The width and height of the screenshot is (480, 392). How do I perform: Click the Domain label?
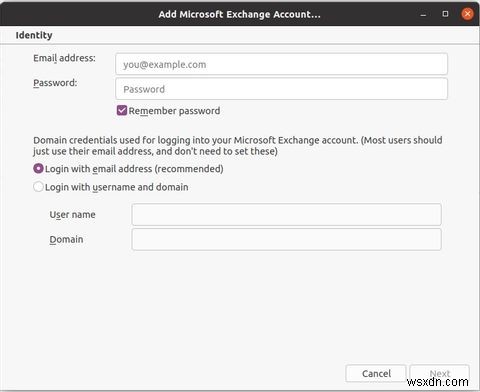tap(66, 239)
